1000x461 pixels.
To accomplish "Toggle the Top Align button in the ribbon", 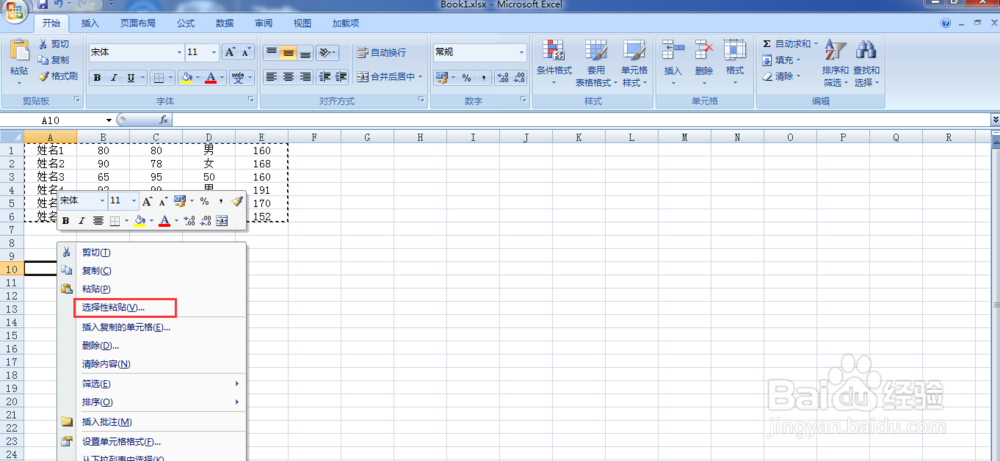I will [272, 52].
